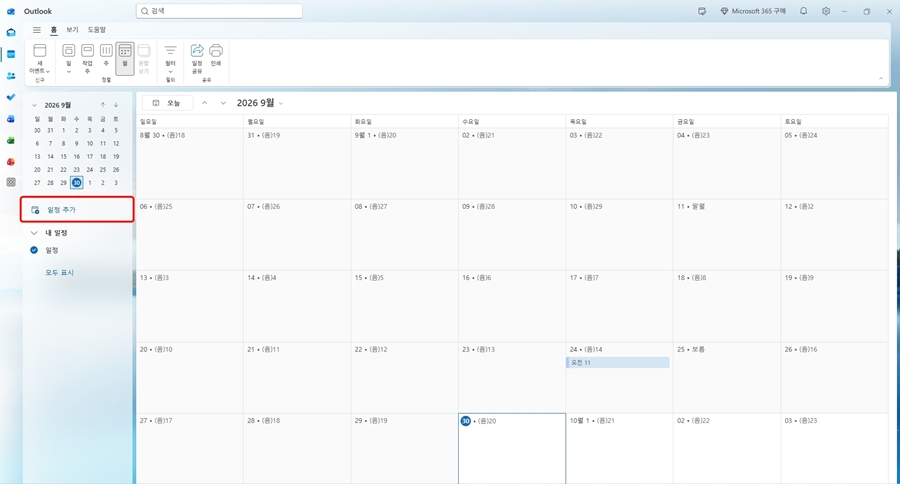Launch the Excel app from the sidebar

tap(11, 140)
